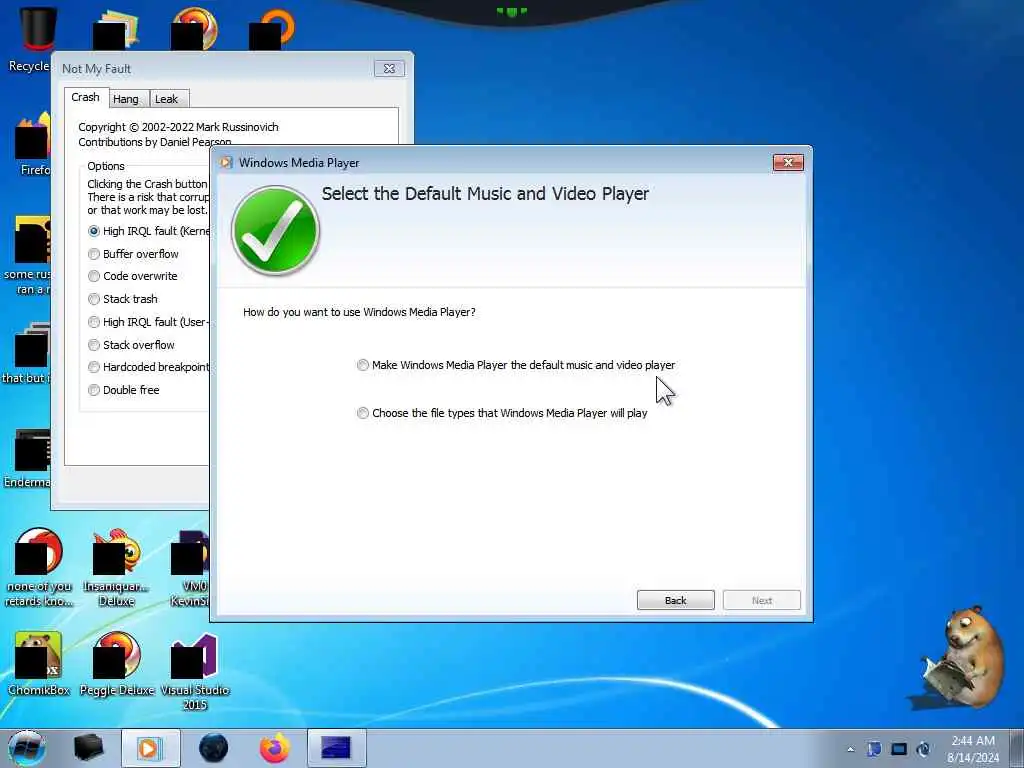Click the Back button in Windows Media Player

point(676,600)
